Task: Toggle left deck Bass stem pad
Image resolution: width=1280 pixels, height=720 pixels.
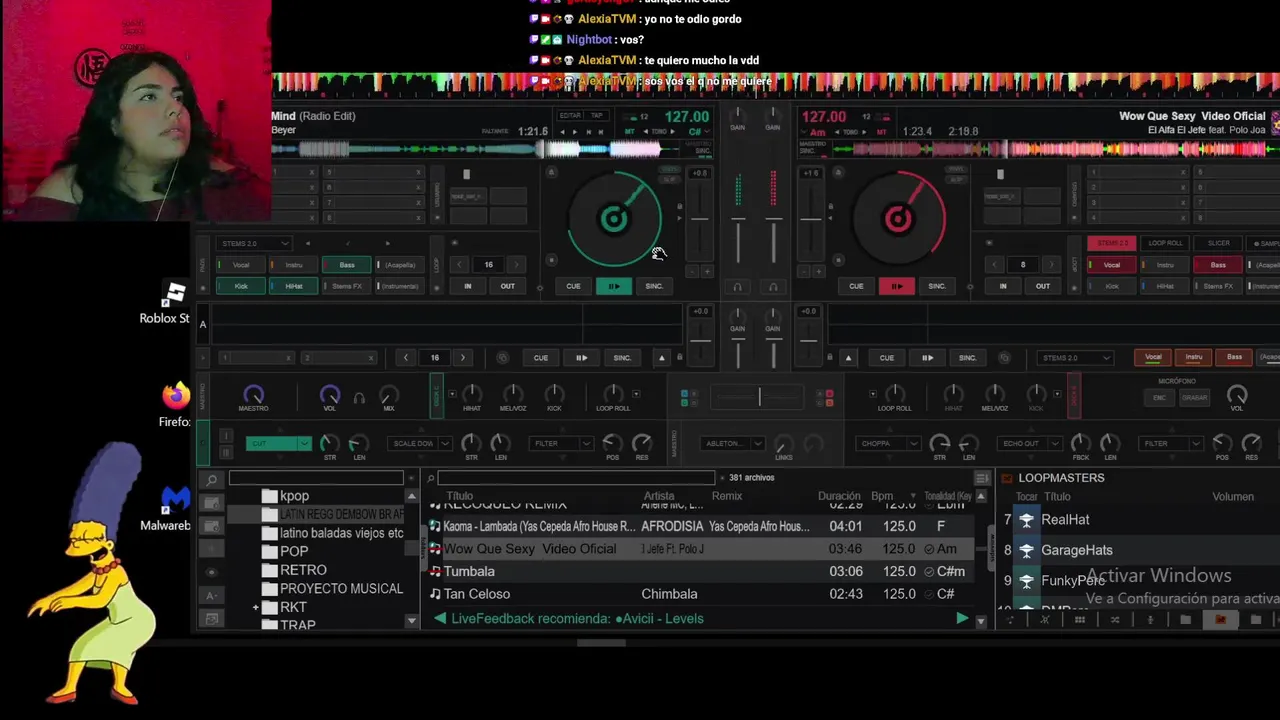Action: (x=347, y=265)
